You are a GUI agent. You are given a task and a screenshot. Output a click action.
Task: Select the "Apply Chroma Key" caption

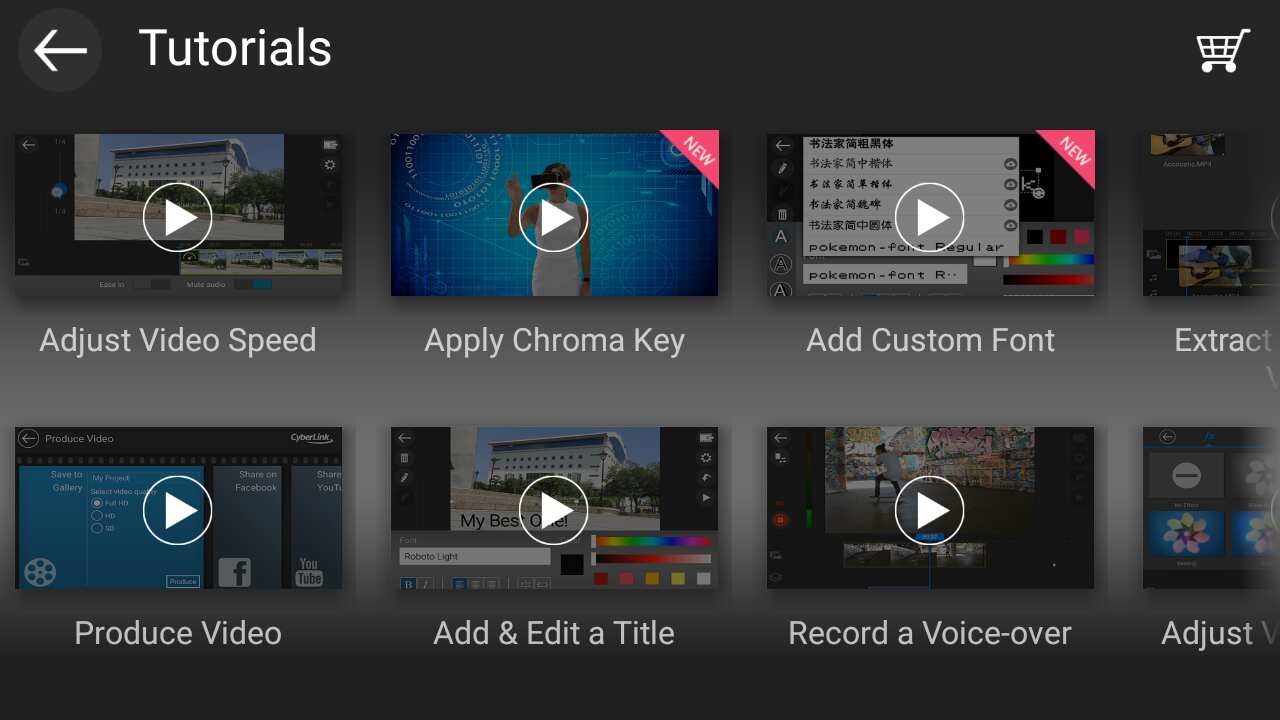click(x=554, y=340)
